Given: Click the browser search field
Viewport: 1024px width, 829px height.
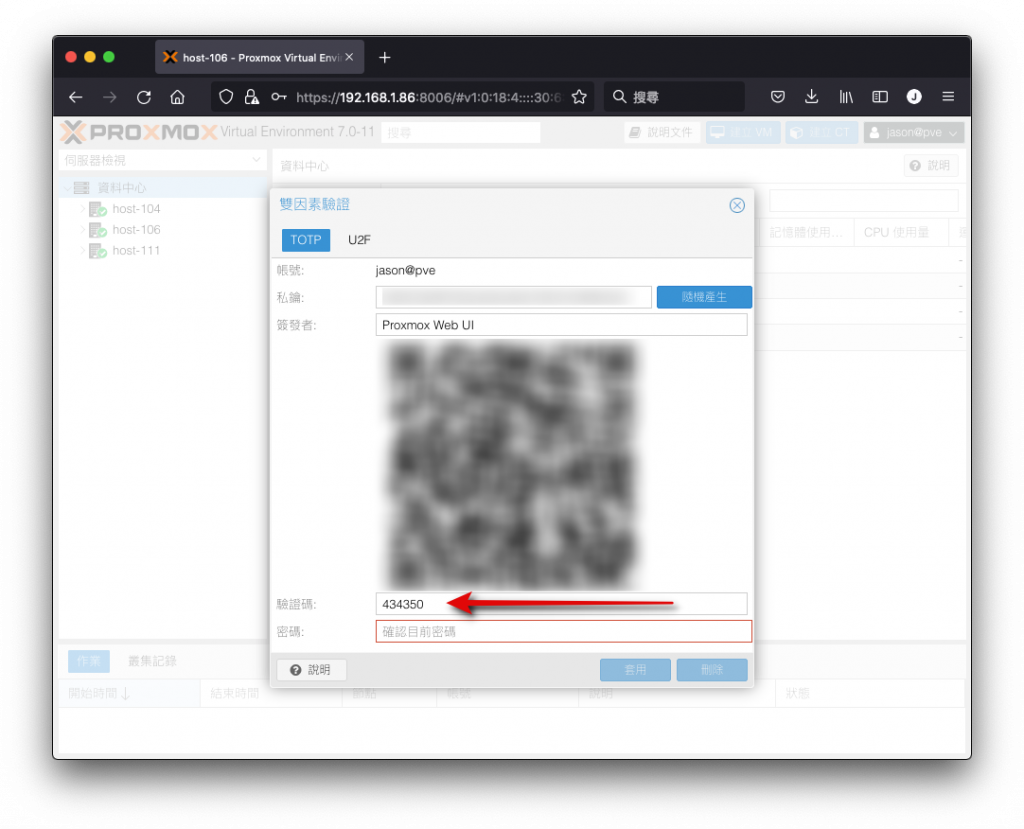Looking at the screenshot, I should [675, 97].
